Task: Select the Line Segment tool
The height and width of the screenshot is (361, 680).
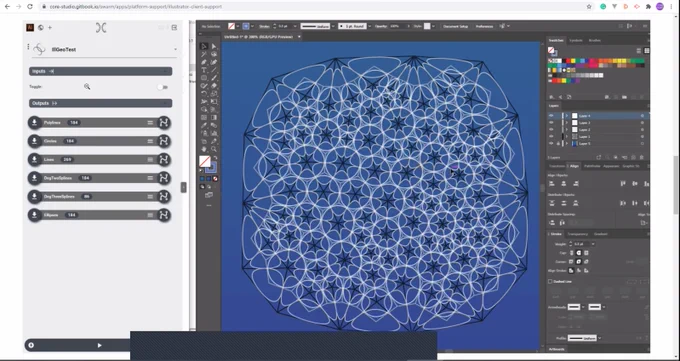Action: click(x=214, y=70)
